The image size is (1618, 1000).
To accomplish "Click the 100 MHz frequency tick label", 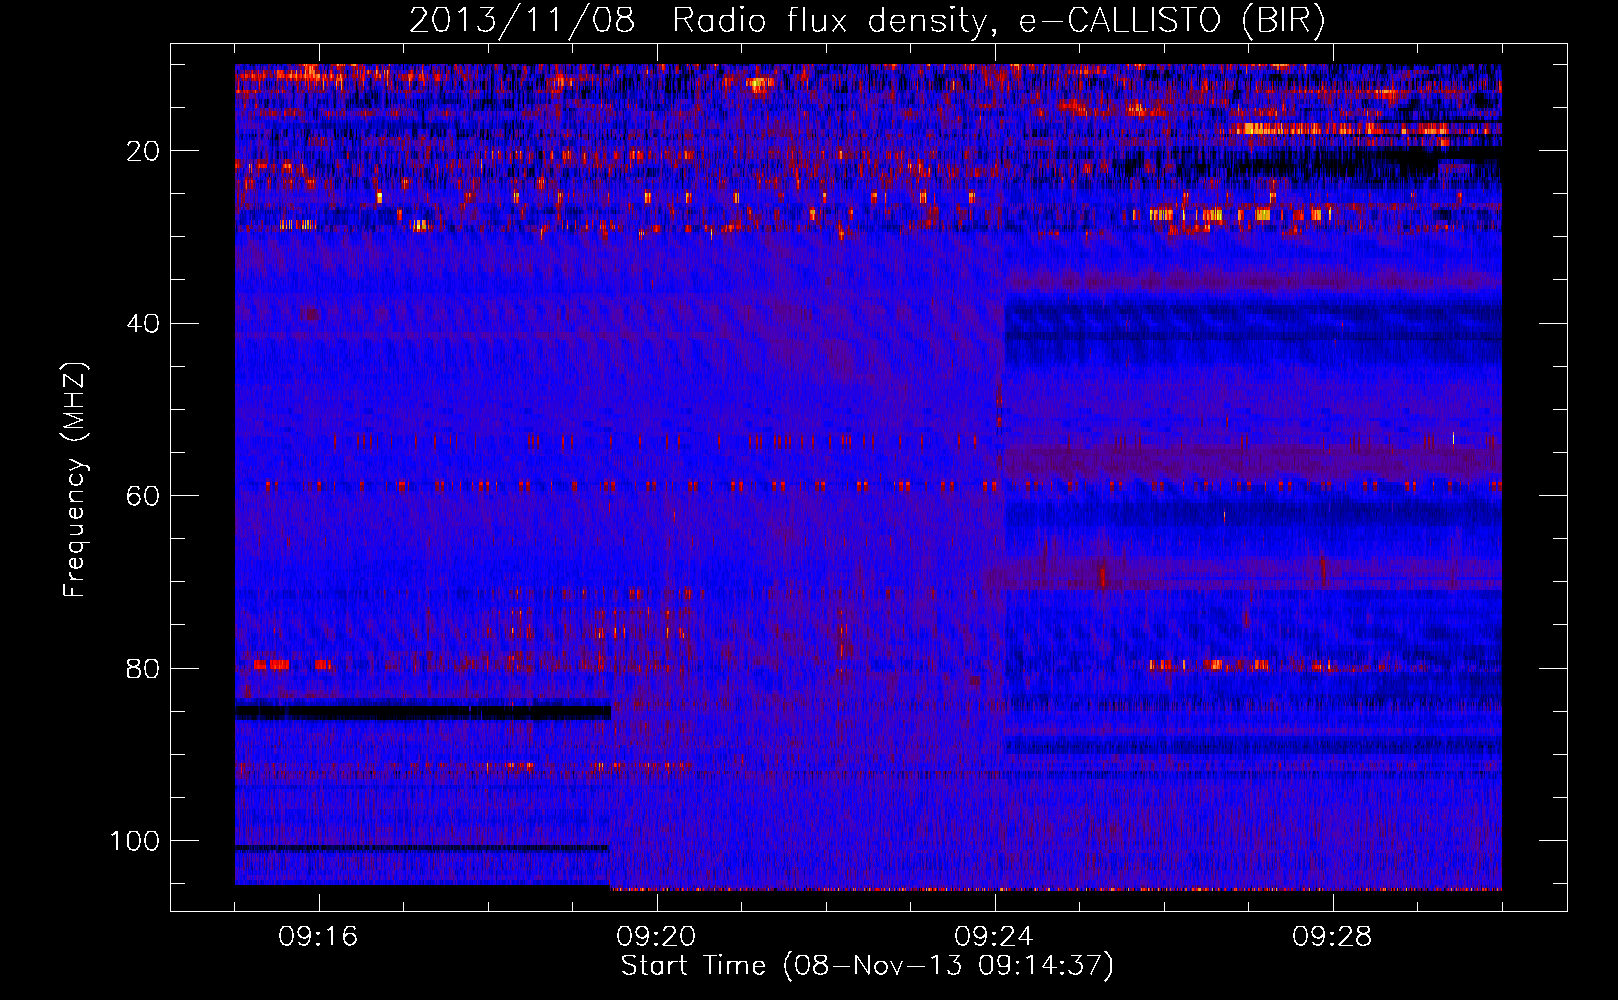I will [135, 841].
